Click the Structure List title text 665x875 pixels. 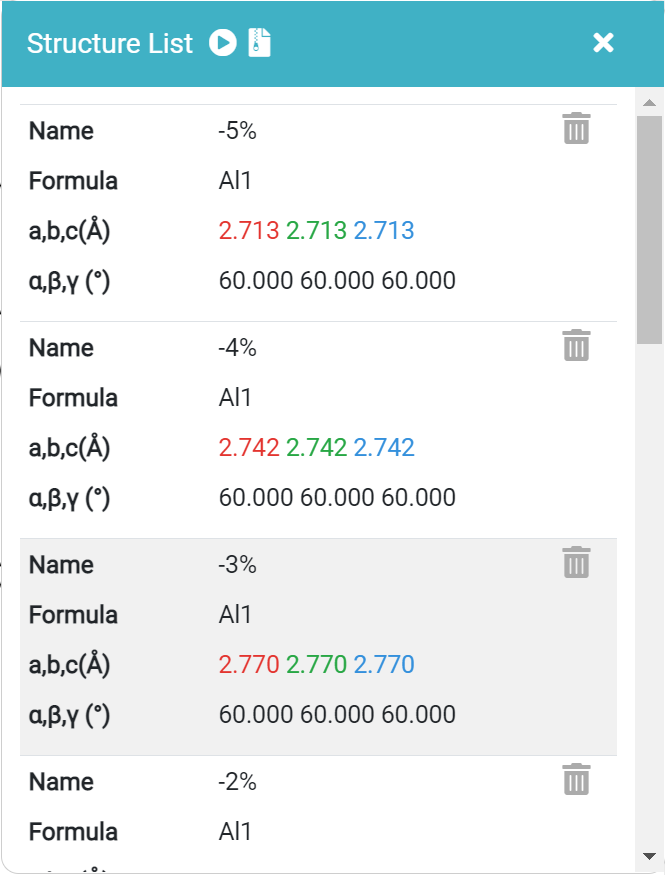tap(110, 44)
